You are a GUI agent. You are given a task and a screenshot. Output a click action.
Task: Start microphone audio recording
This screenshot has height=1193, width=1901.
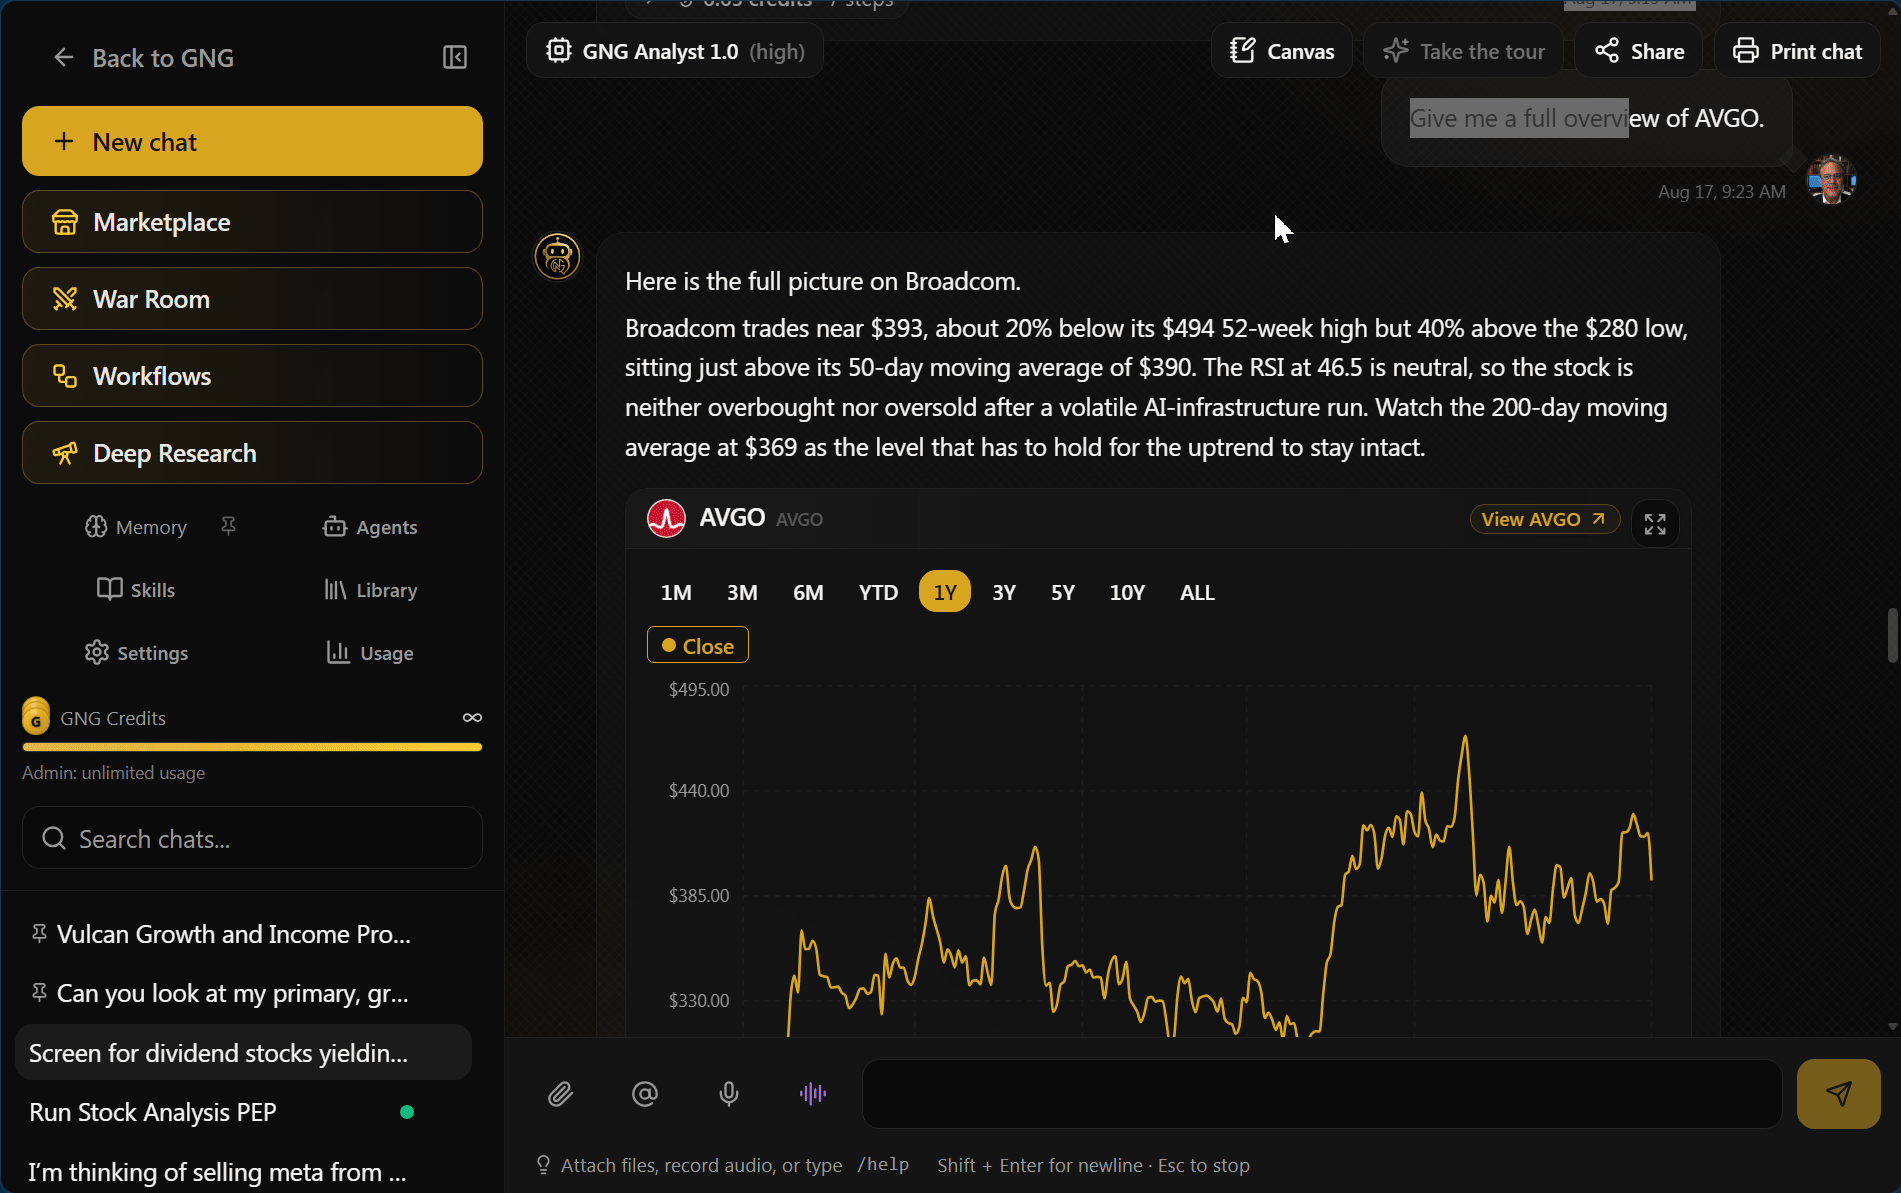pos(729,1094)
